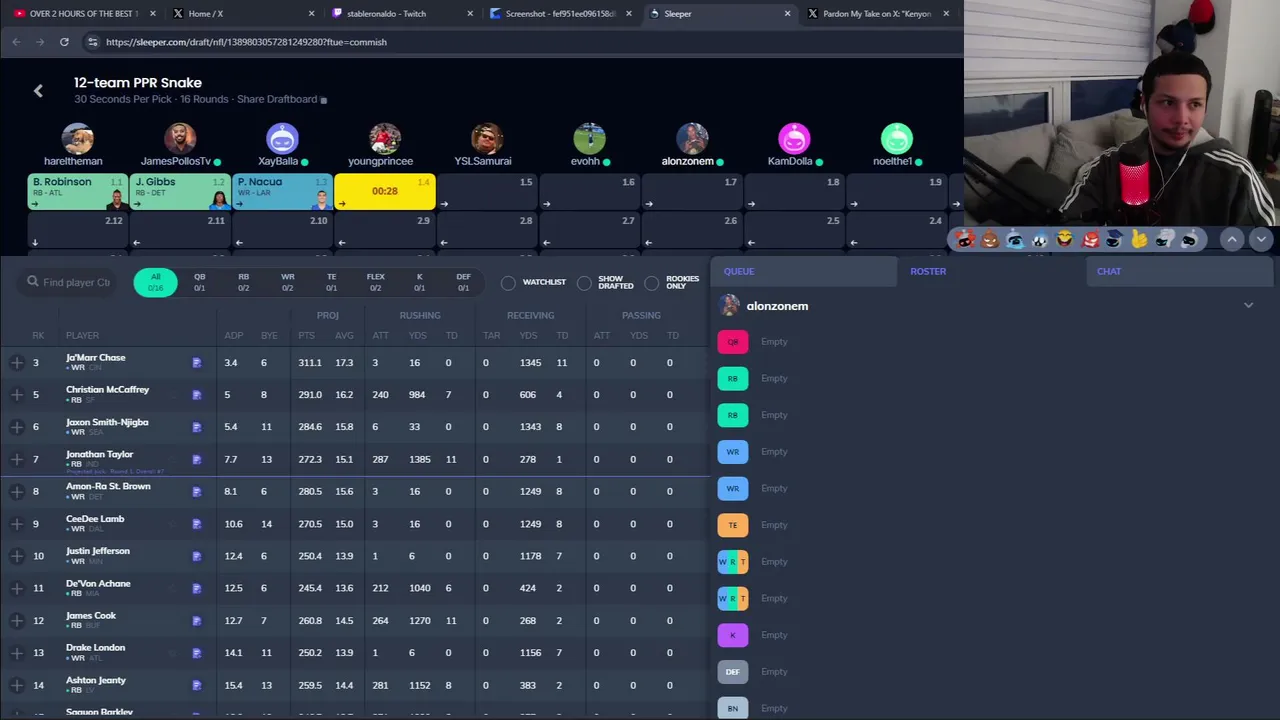Open Ja'Marr Chase player notes icon
The height and width of the screenshot is (720, 1280).
197,363
